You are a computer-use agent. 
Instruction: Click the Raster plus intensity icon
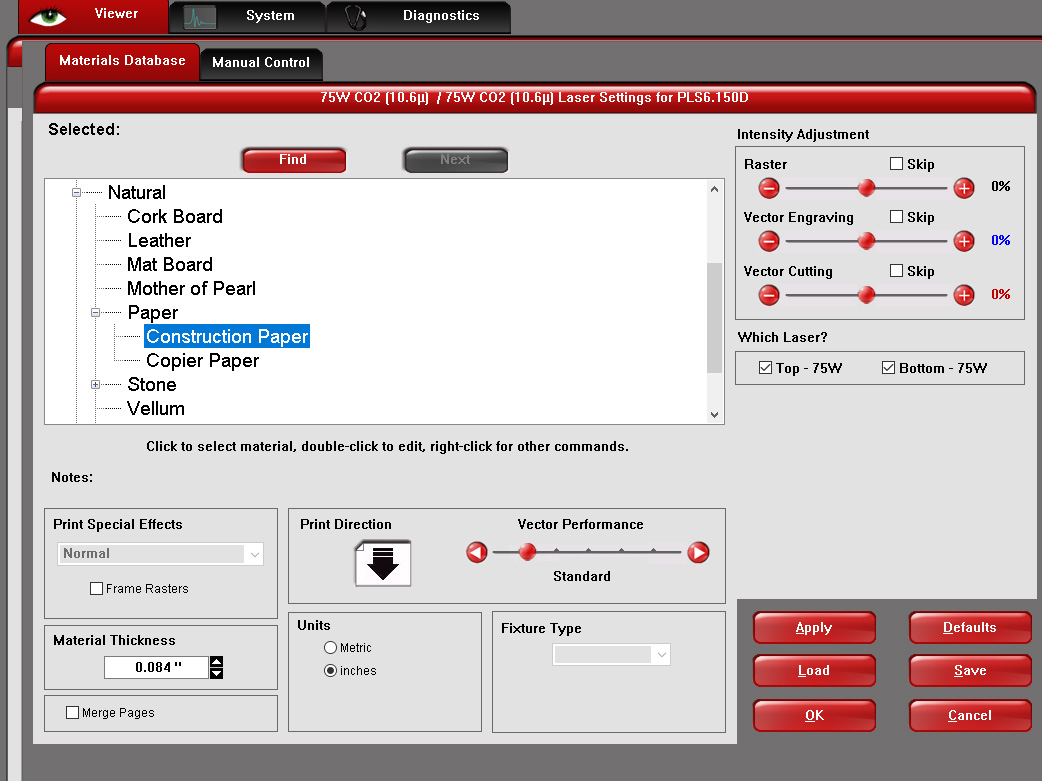[964, 188]
